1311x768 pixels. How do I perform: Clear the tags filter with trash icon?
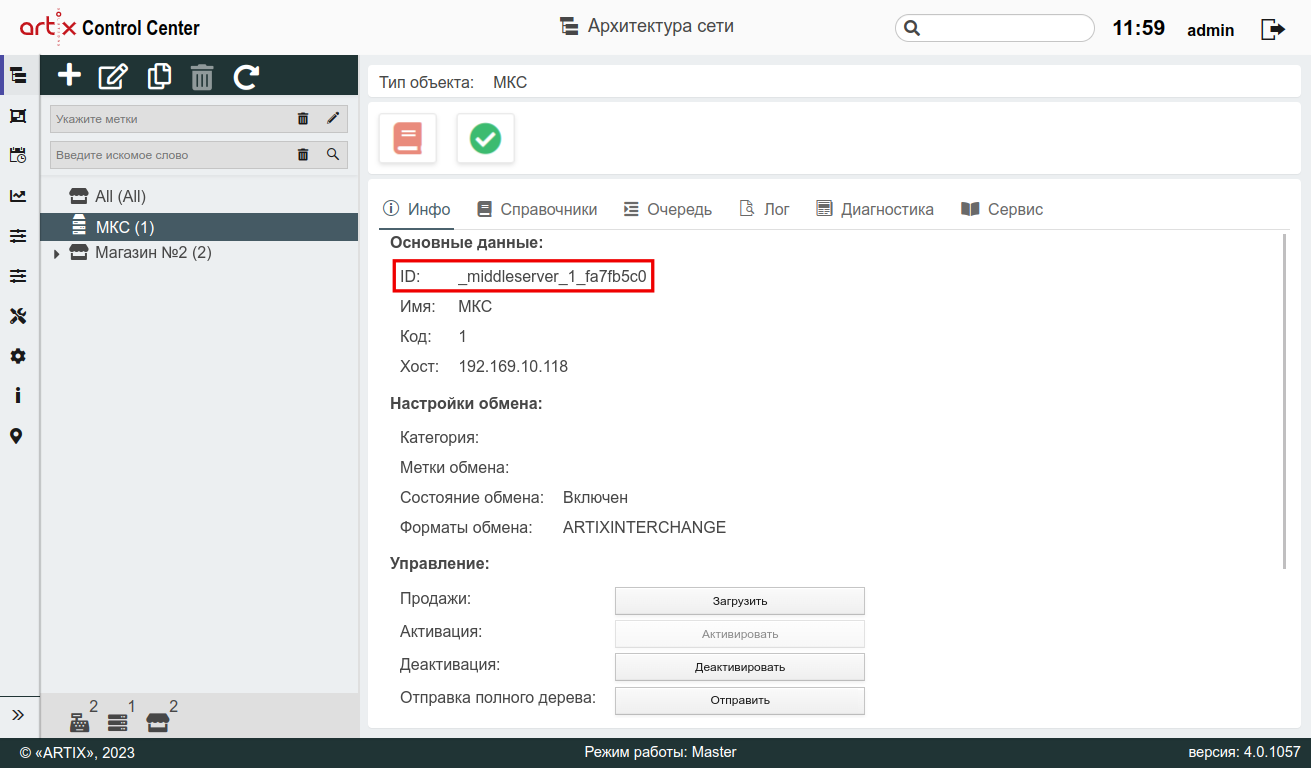click(x=303, y=119)
